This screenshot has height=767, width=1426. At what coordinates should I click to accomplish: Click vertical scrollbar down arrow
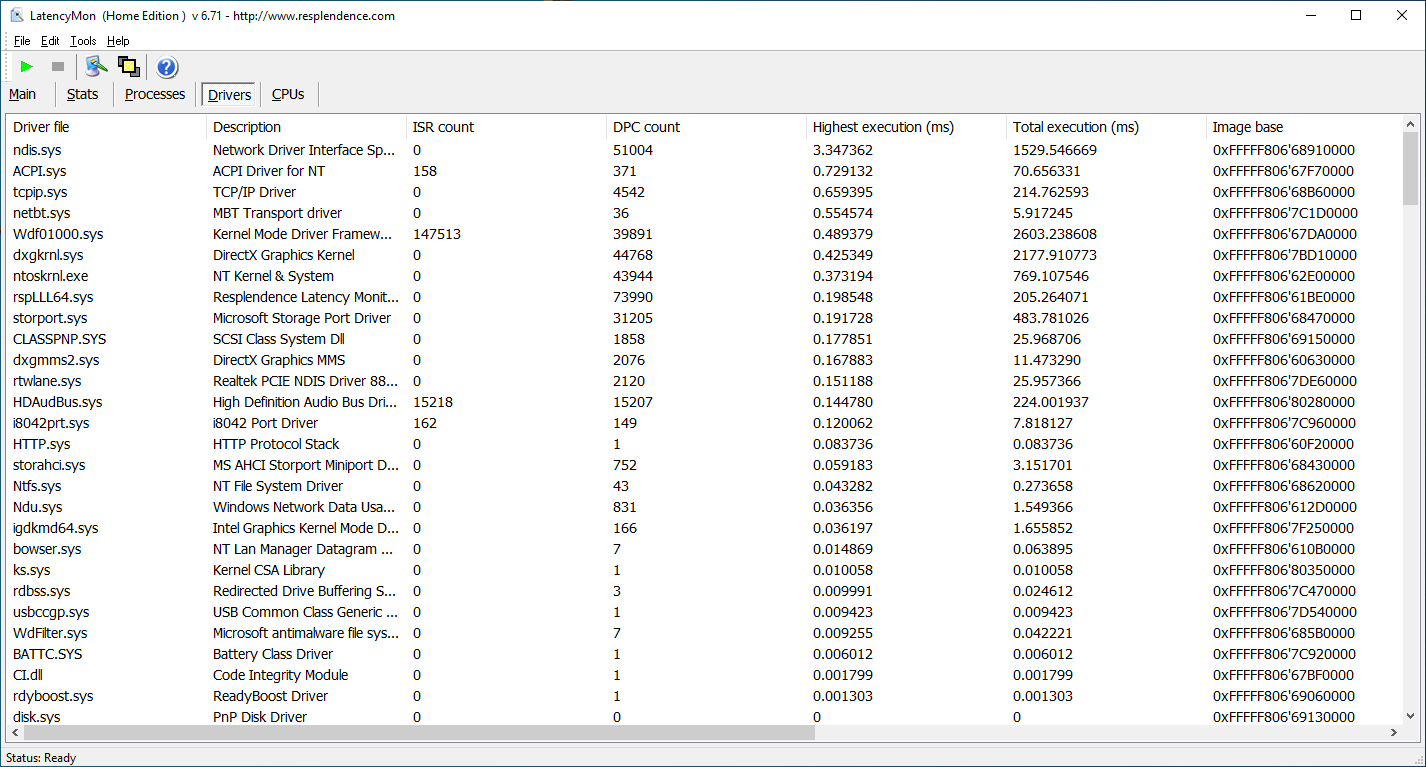click(x=1410, y=716)
